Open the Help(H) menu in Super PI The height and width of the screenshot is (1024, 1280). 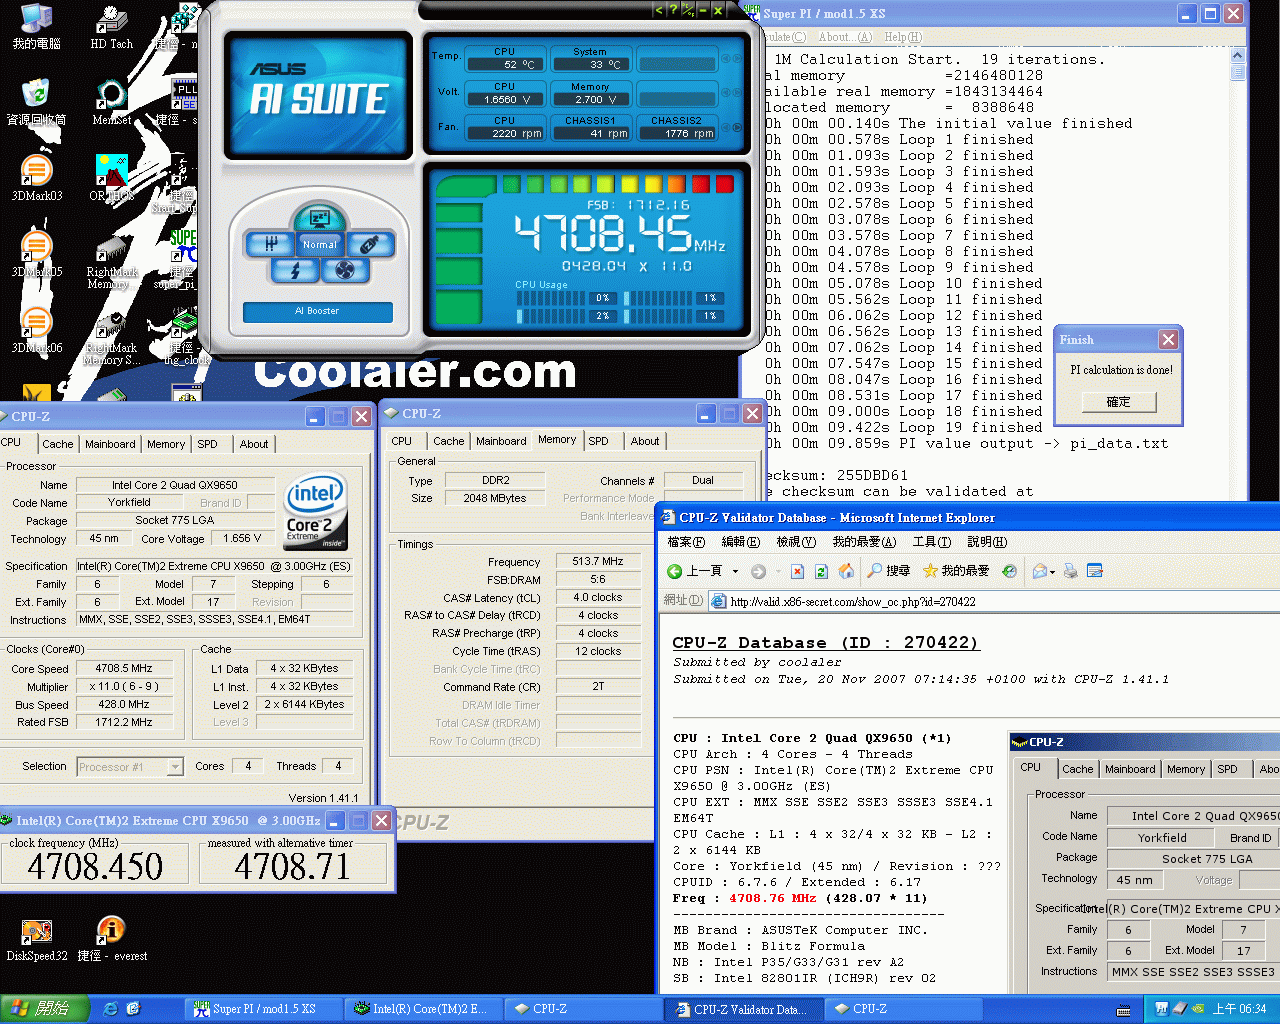[x=902, y=37]
